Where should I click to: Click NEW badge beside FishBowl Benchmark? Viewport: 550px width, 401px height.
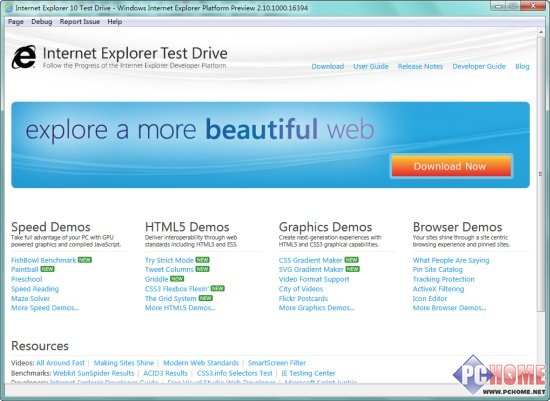(85, 260)
